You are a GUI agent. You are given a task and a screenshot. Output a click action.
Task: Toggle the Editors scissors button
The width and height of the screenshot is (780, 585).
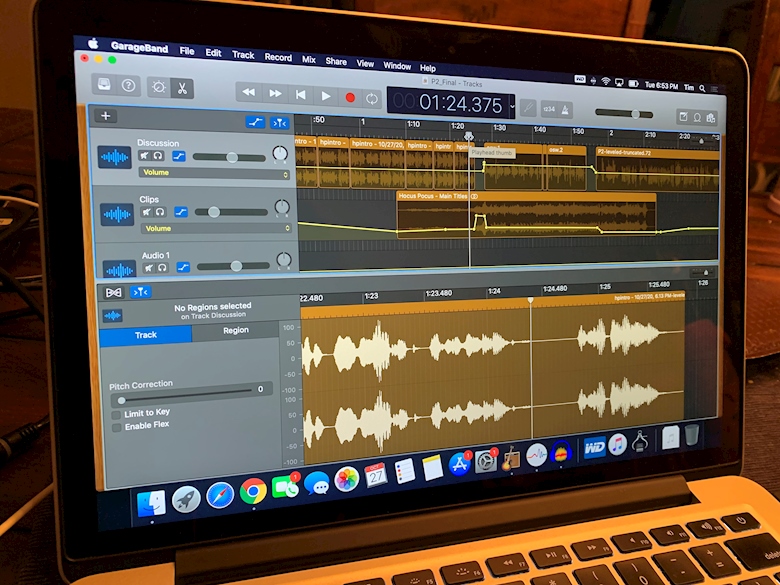182,89
